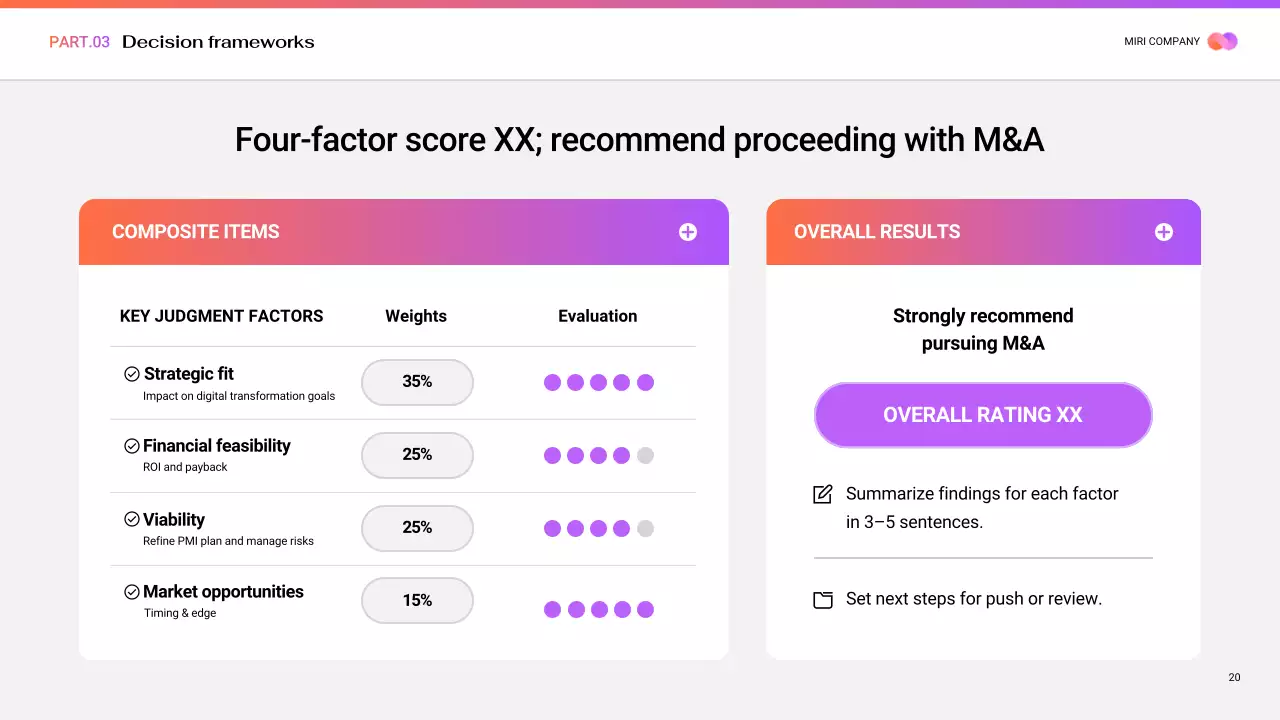Click the Miri Company overlapping-circles logo

(x=1222, y=41)
